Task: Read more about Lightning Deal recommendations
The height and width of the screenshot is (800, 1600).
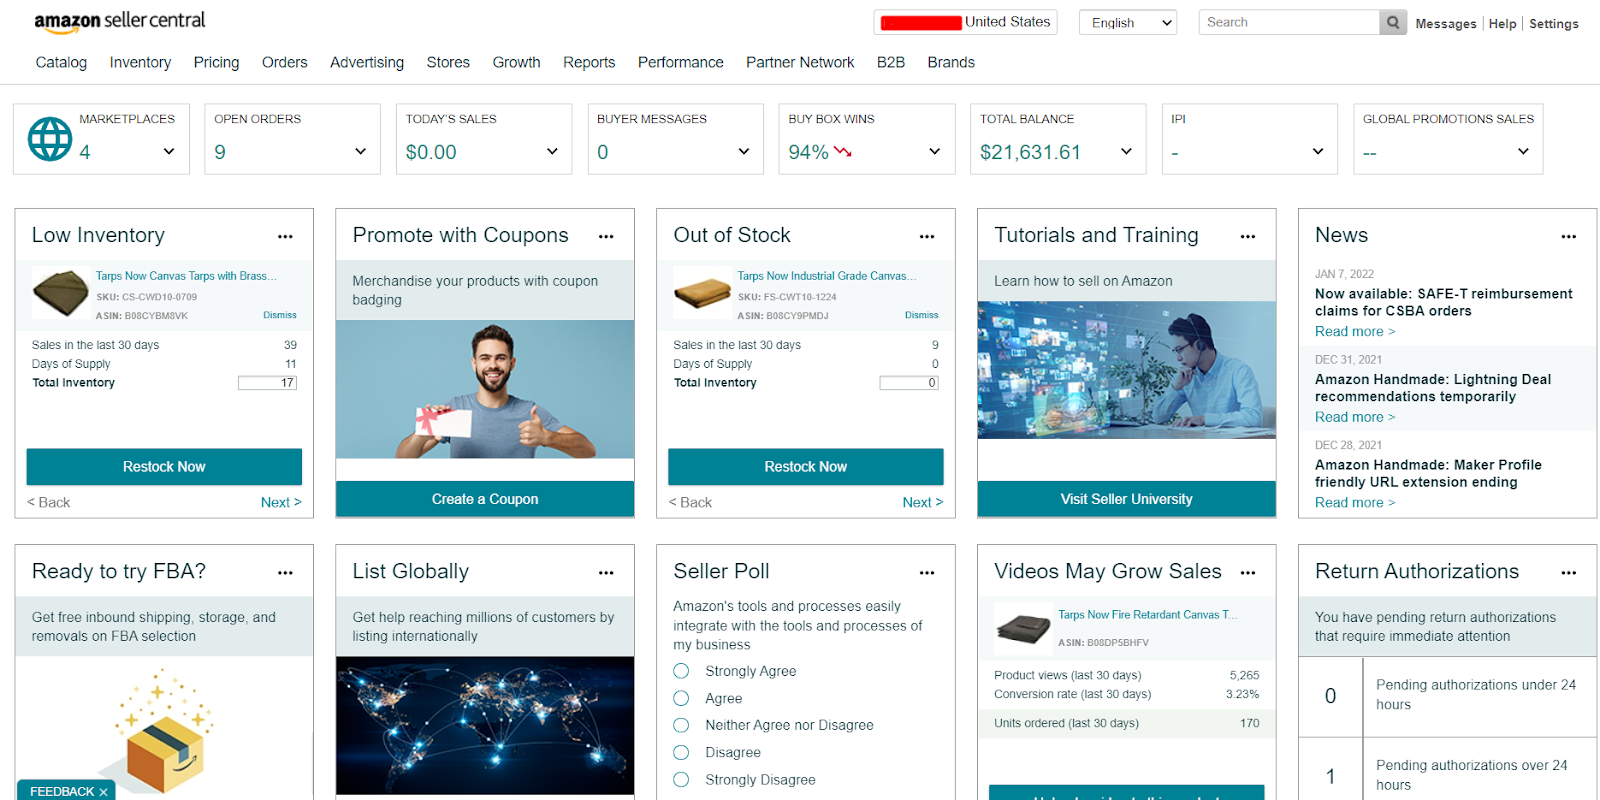Action: 1355,418
